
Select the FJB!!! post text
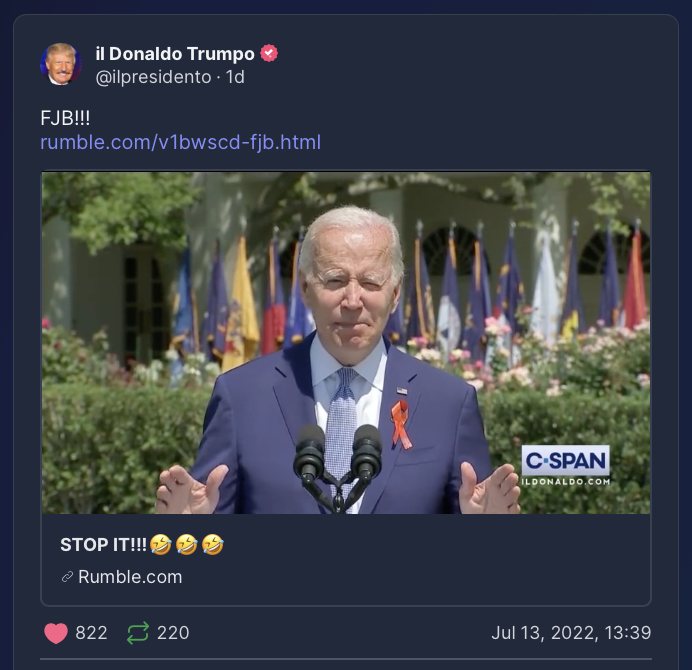tap(65, 118)
